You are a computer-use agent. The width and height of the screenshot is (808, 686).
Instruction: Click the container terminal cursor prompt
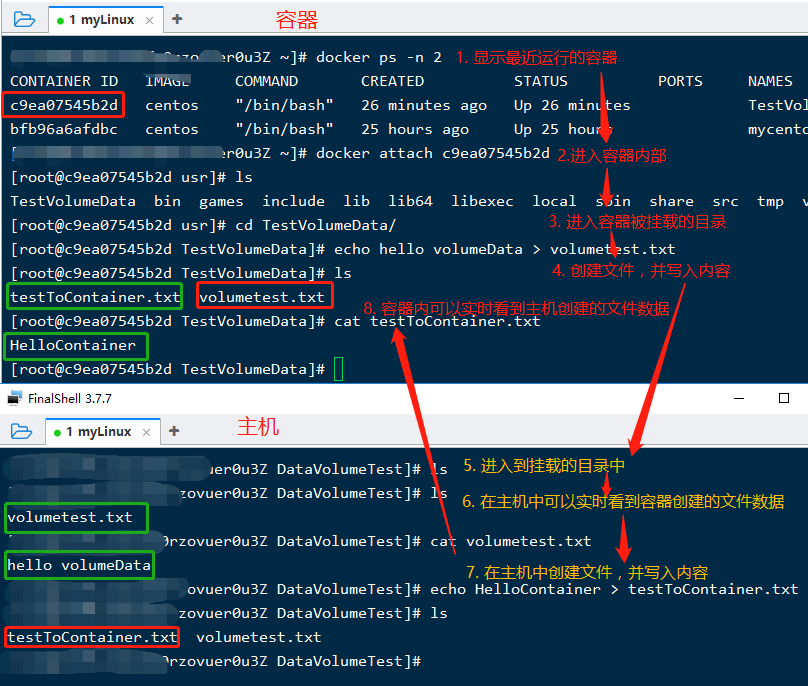pyautogui.click(x=339, y=369)
